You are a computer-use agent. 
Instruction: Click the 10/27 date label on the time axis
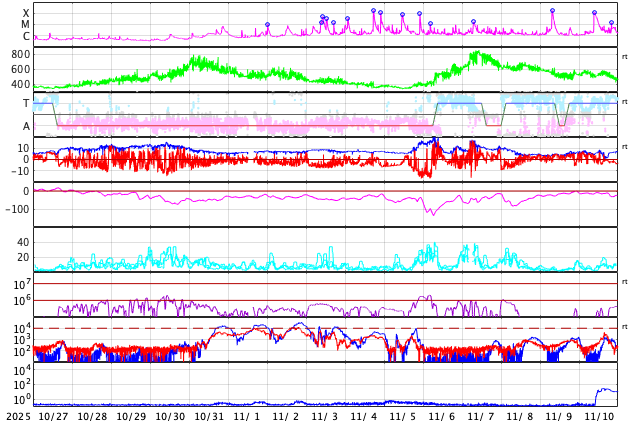[53, 416]
